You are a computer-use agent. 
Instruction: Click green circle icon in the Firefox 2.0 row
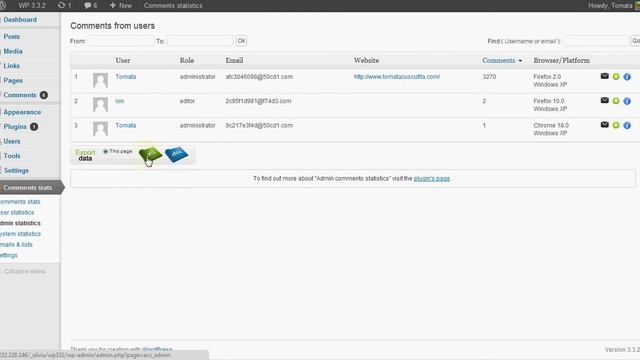tap(616, 77)
